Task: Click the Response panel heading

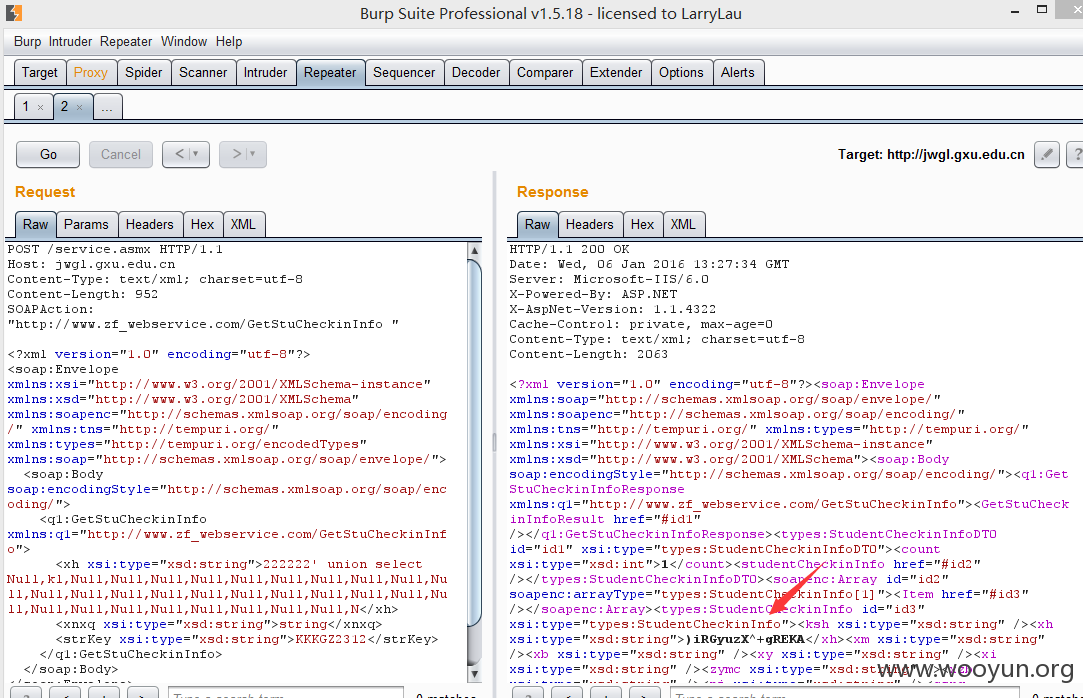Action: click(x=553, y=192)
